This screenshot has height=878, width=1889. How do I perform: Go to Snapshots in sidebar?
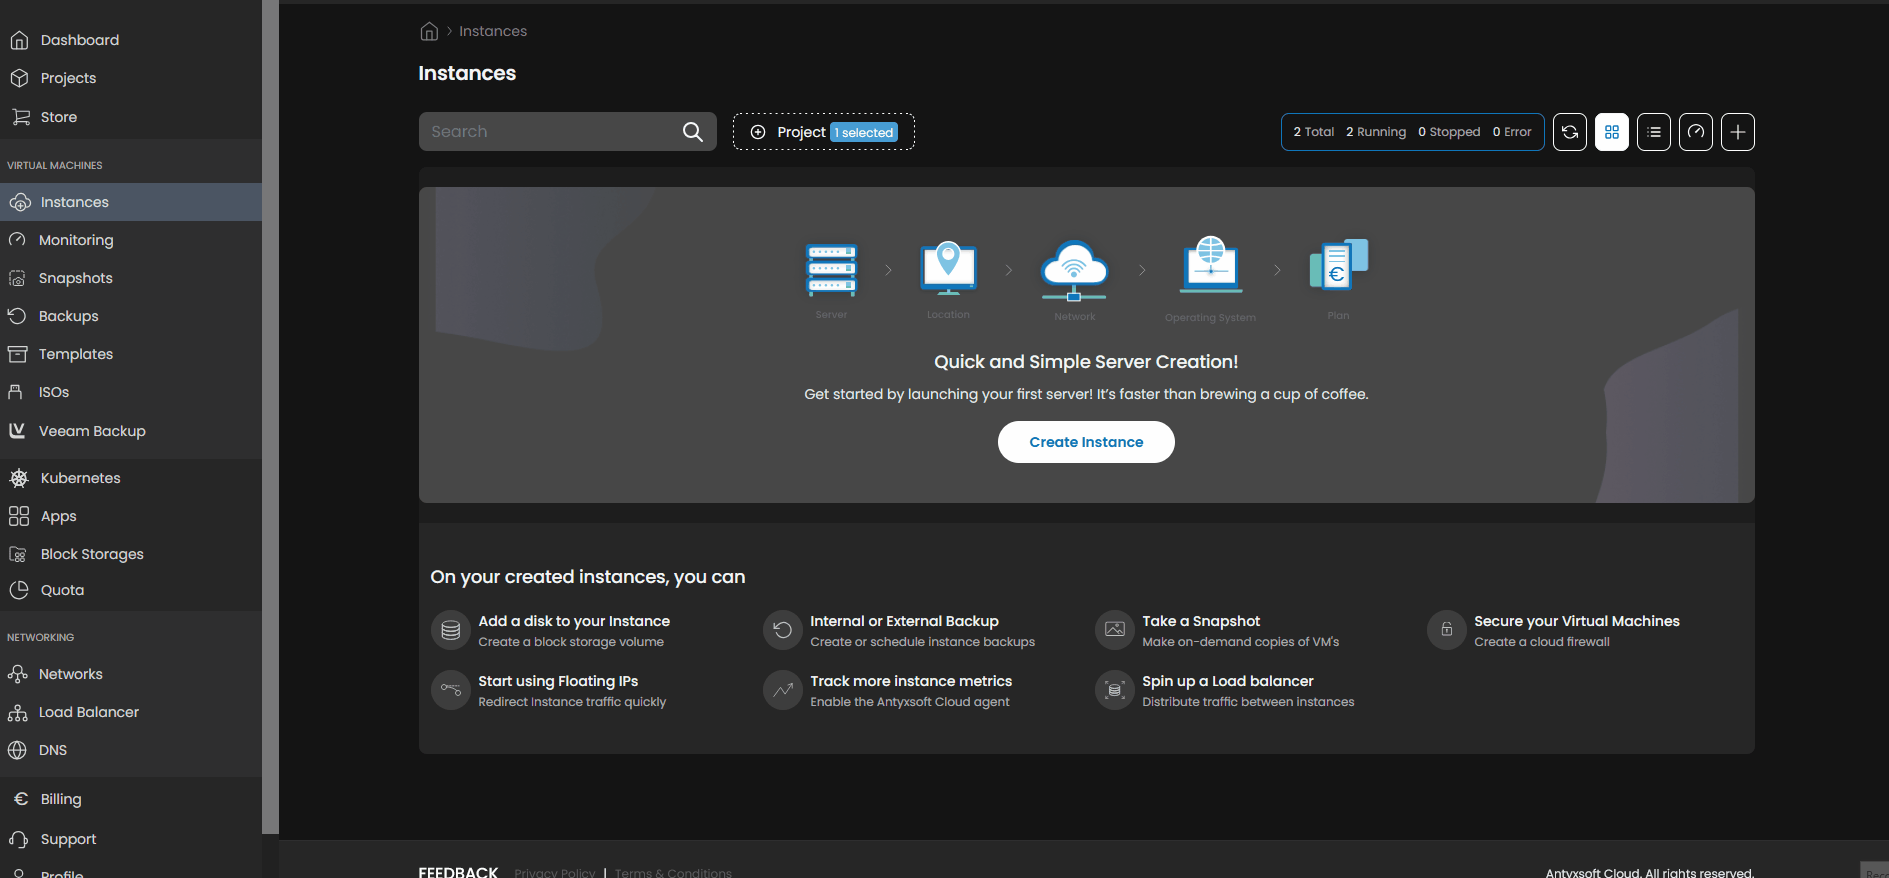[75, 278]
